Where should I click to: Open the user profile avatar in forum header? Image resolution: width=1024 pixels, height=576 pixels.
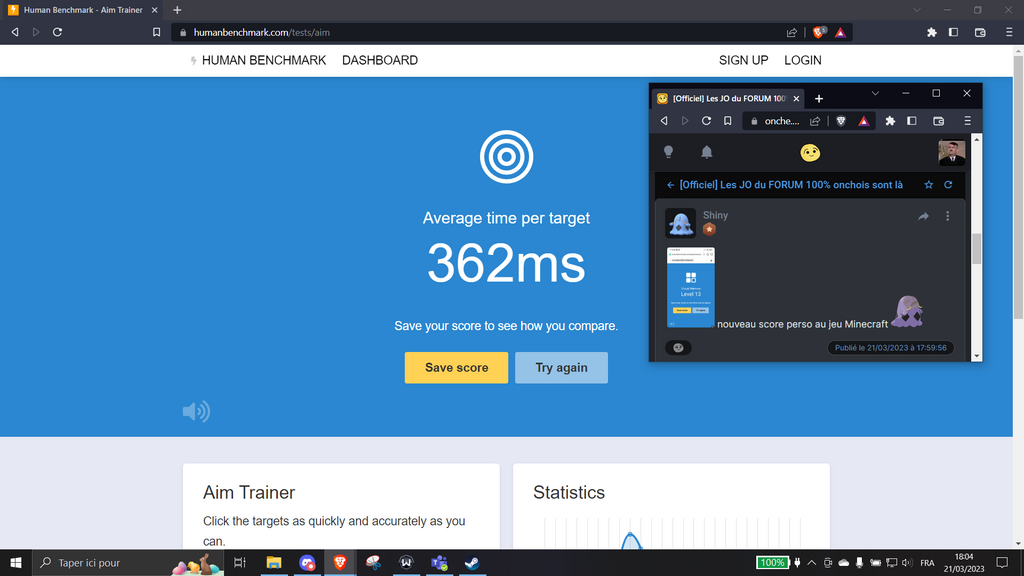pyautogui.click(x=951, y=152)
